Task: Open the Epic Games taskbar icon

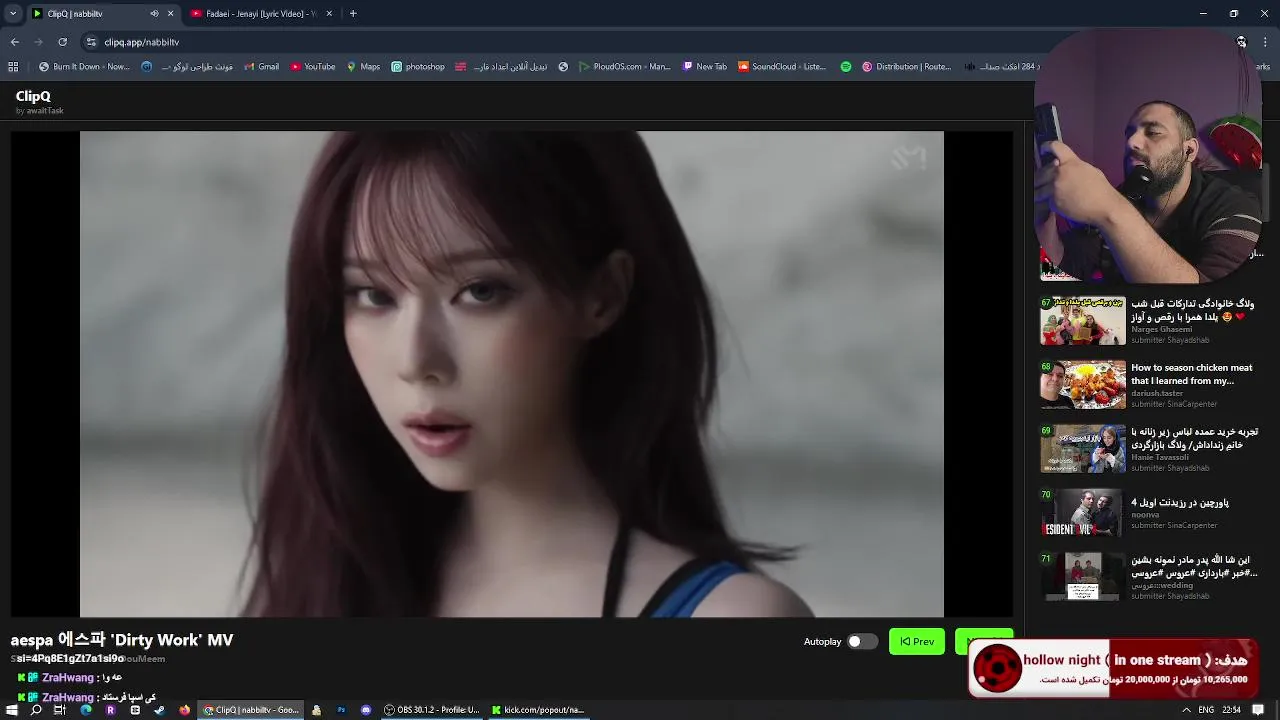Action: tap(135, 710)
